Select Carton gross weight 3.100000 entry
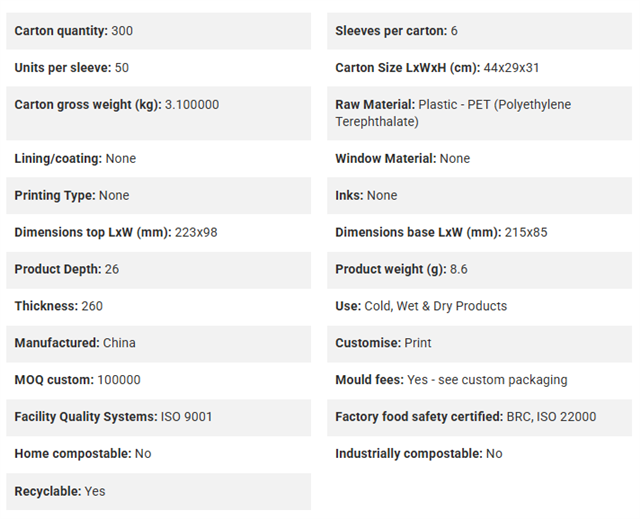Viewport: 640px width, 519px height. [158, 113]
